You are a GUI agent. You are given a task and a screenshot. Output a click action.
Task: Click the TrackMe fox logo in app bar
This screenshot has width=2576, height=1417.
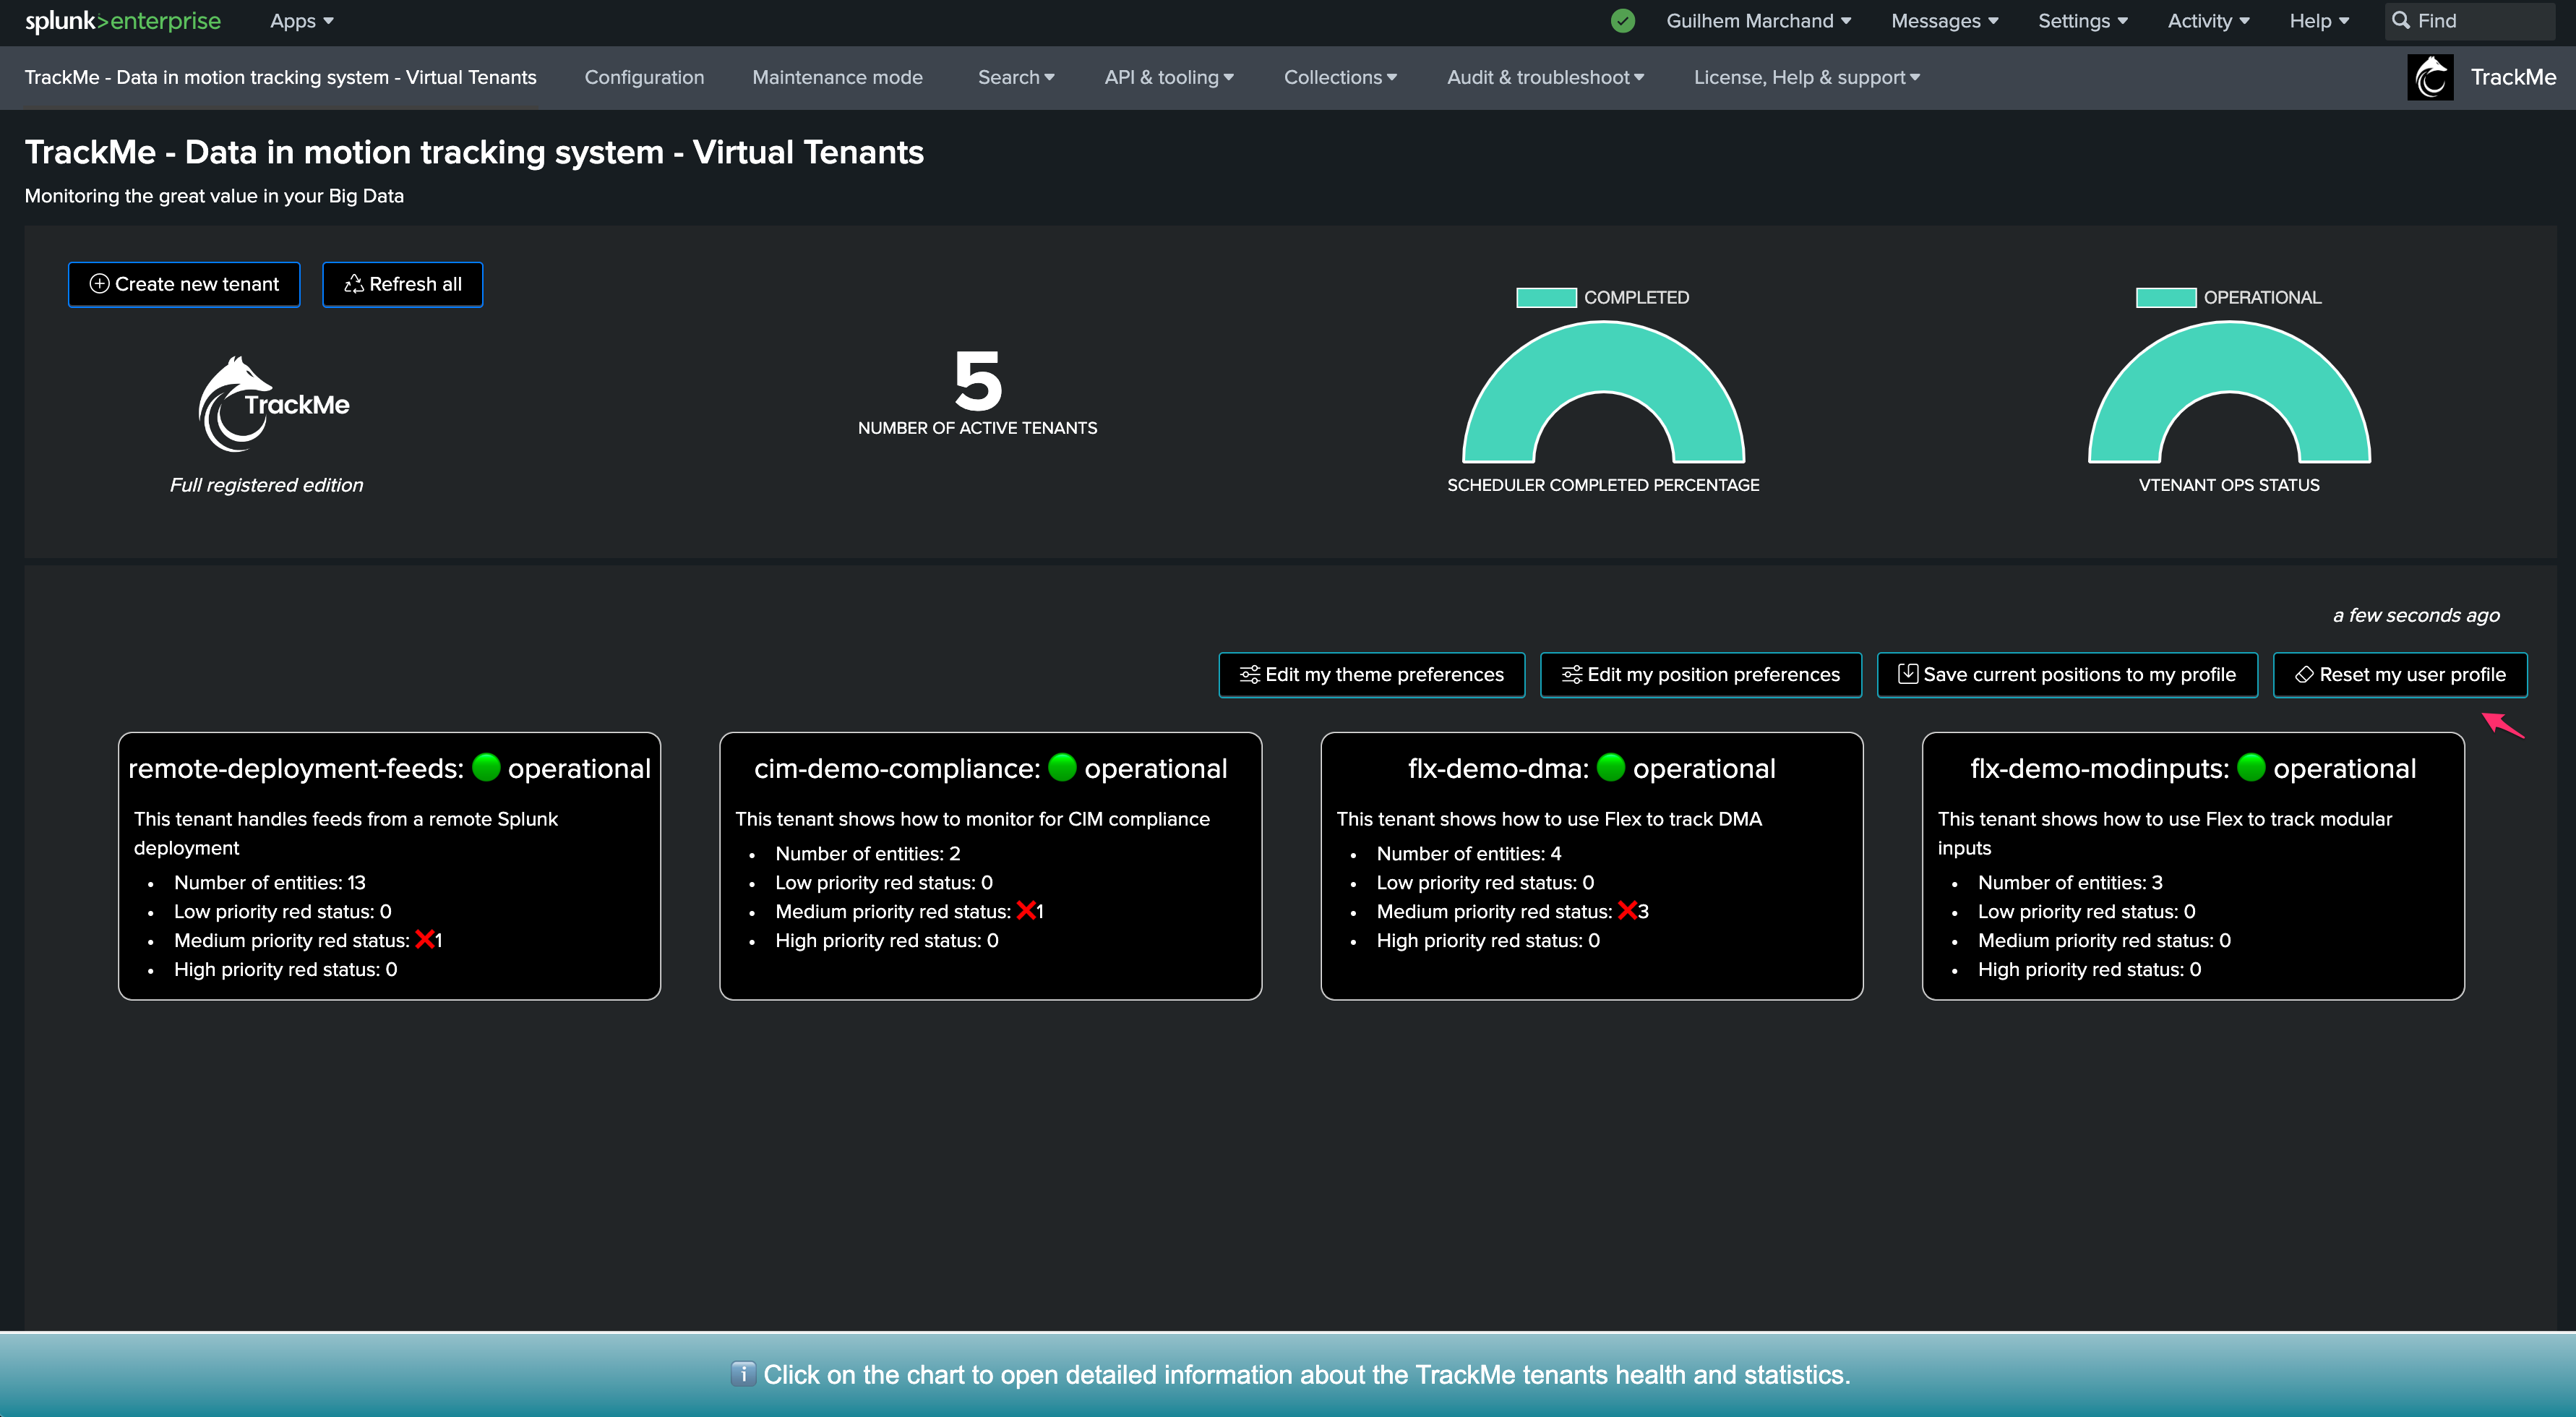(2430, 77)
